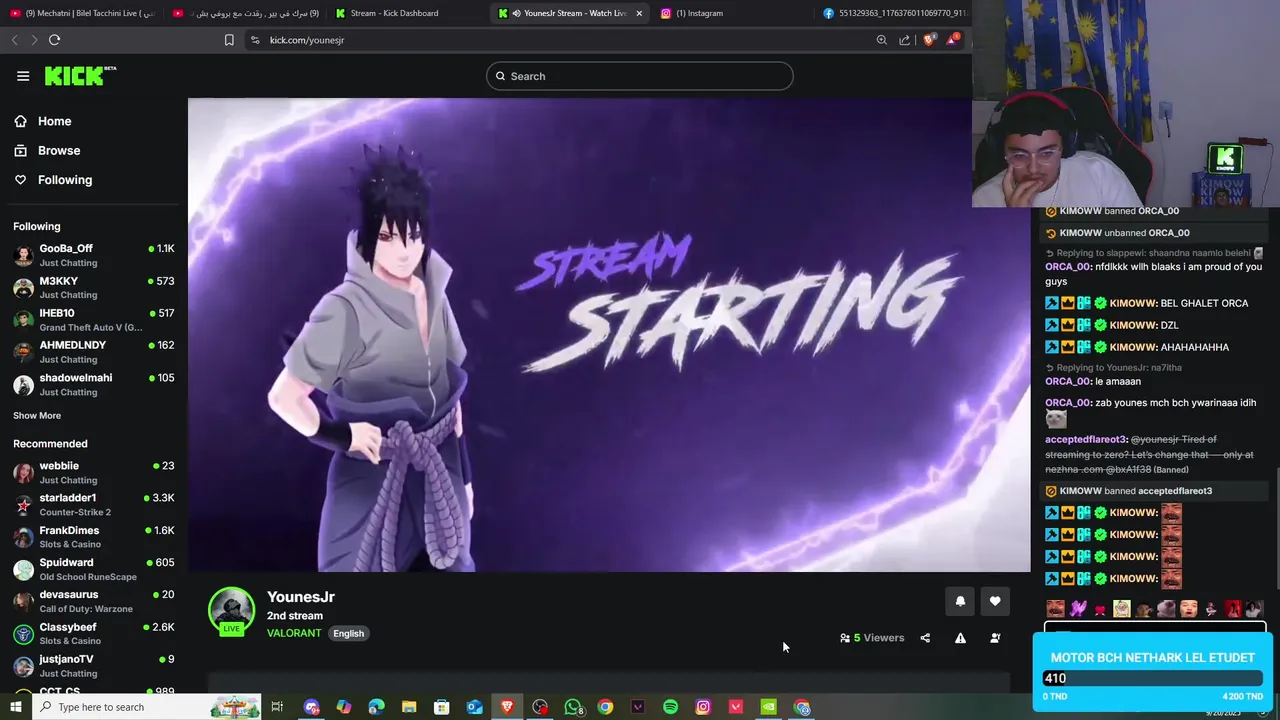Open Following in sidebar
Viewport: 1280px width, 720px height.
point(65,180)
